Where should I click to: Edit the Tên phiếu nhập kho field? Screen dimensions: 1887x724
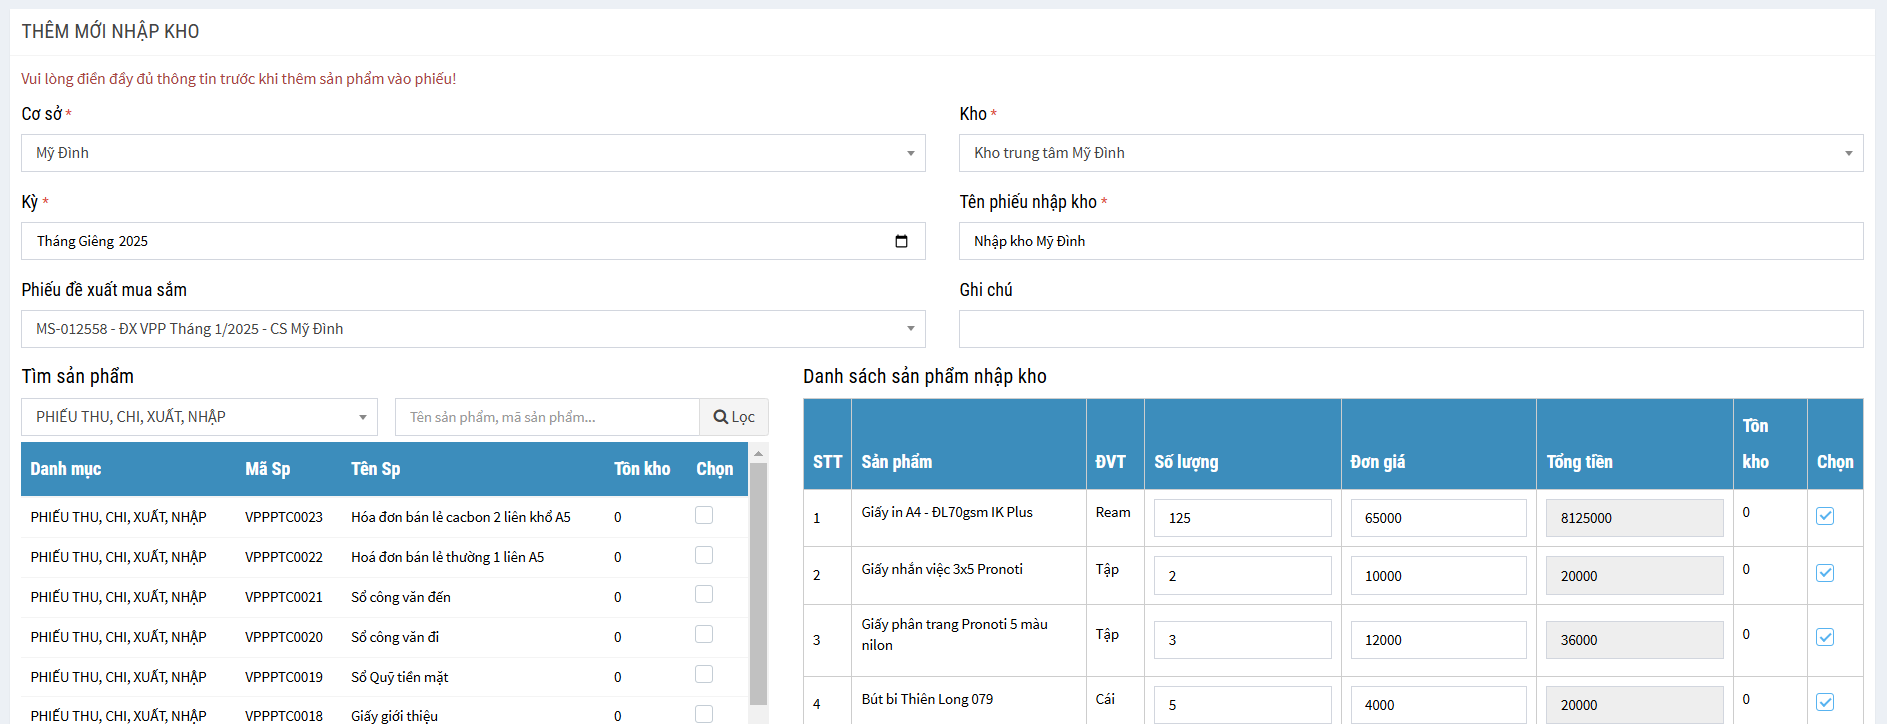click(x=1410, y=241)
